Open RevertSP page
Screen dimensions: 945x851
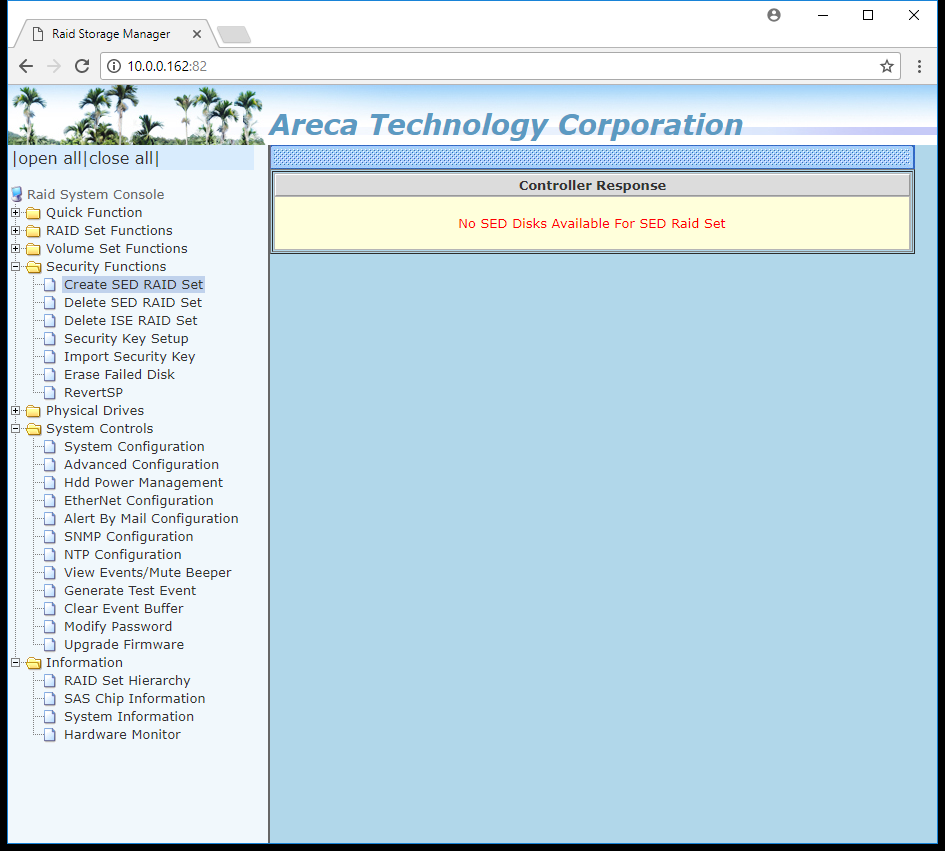[93, 393]
